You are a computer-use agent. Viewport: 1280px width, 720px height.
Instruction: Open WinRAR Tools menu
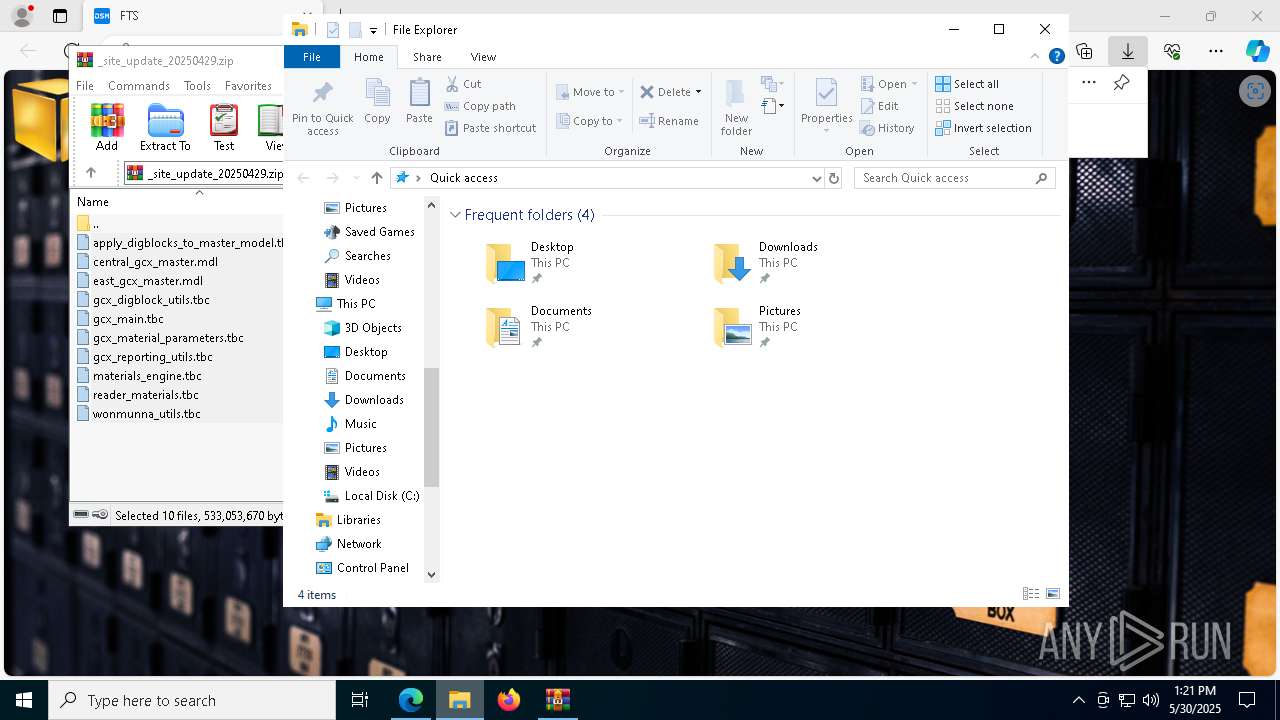(197, 86)
